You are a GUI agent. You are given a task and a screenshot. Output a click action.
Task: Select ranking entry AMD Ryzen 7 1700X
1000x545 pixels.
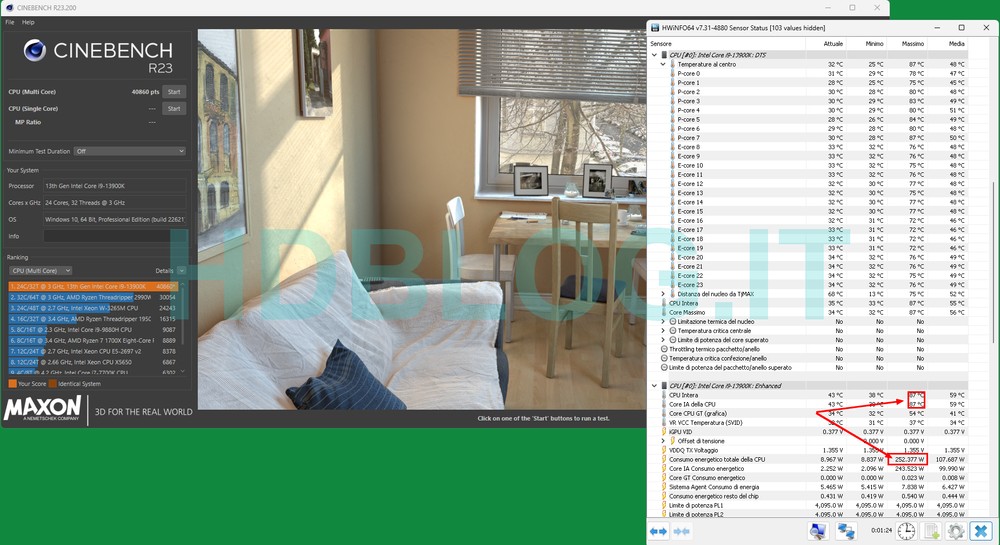(93, 340)
